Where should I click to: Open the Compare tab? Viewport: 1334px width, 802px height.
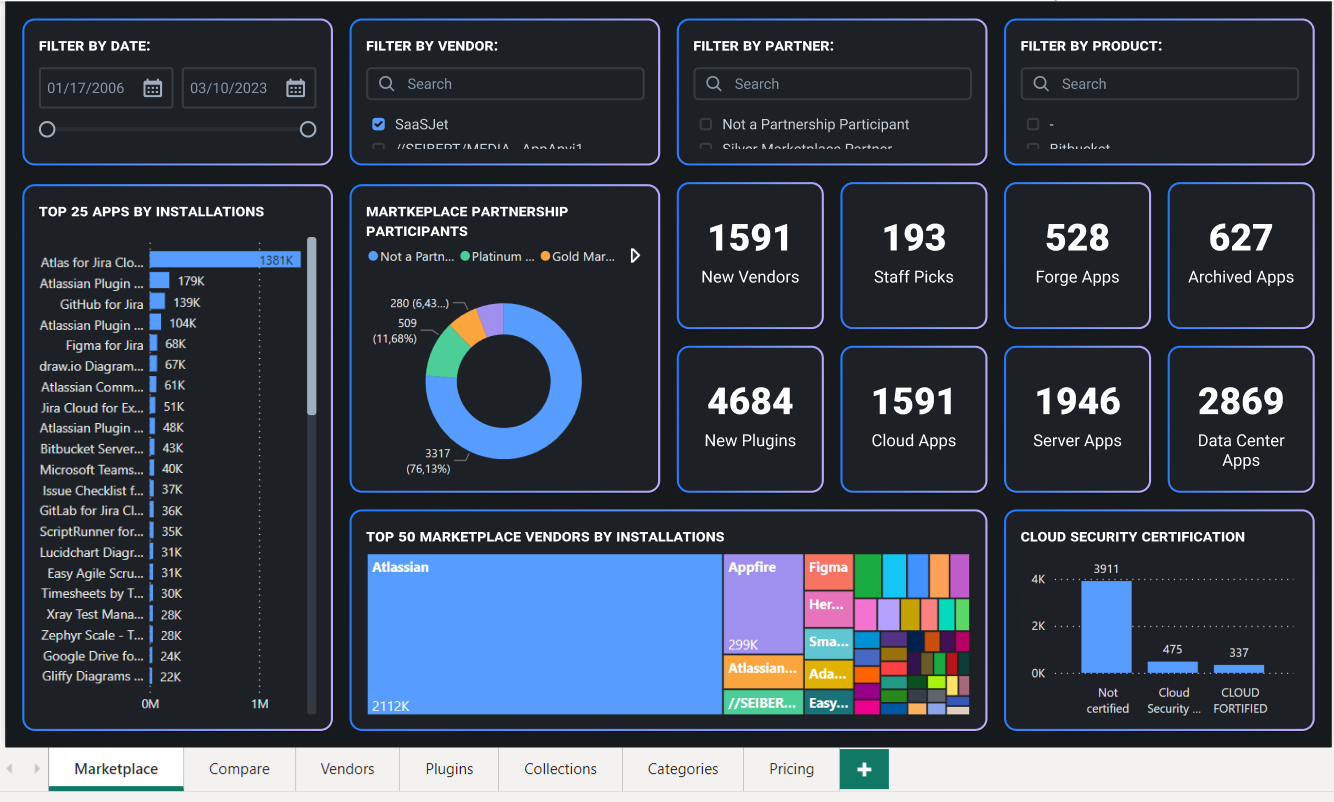coord(239,769)
